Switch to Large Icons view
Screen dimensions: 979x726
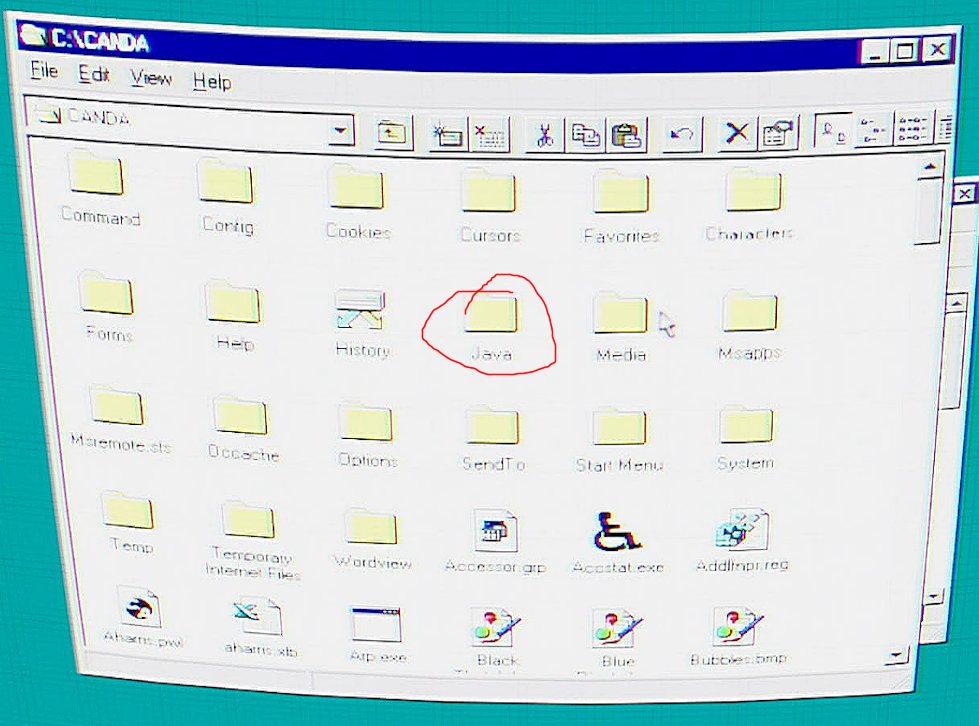pyautogui.click(x=833, y=130)
